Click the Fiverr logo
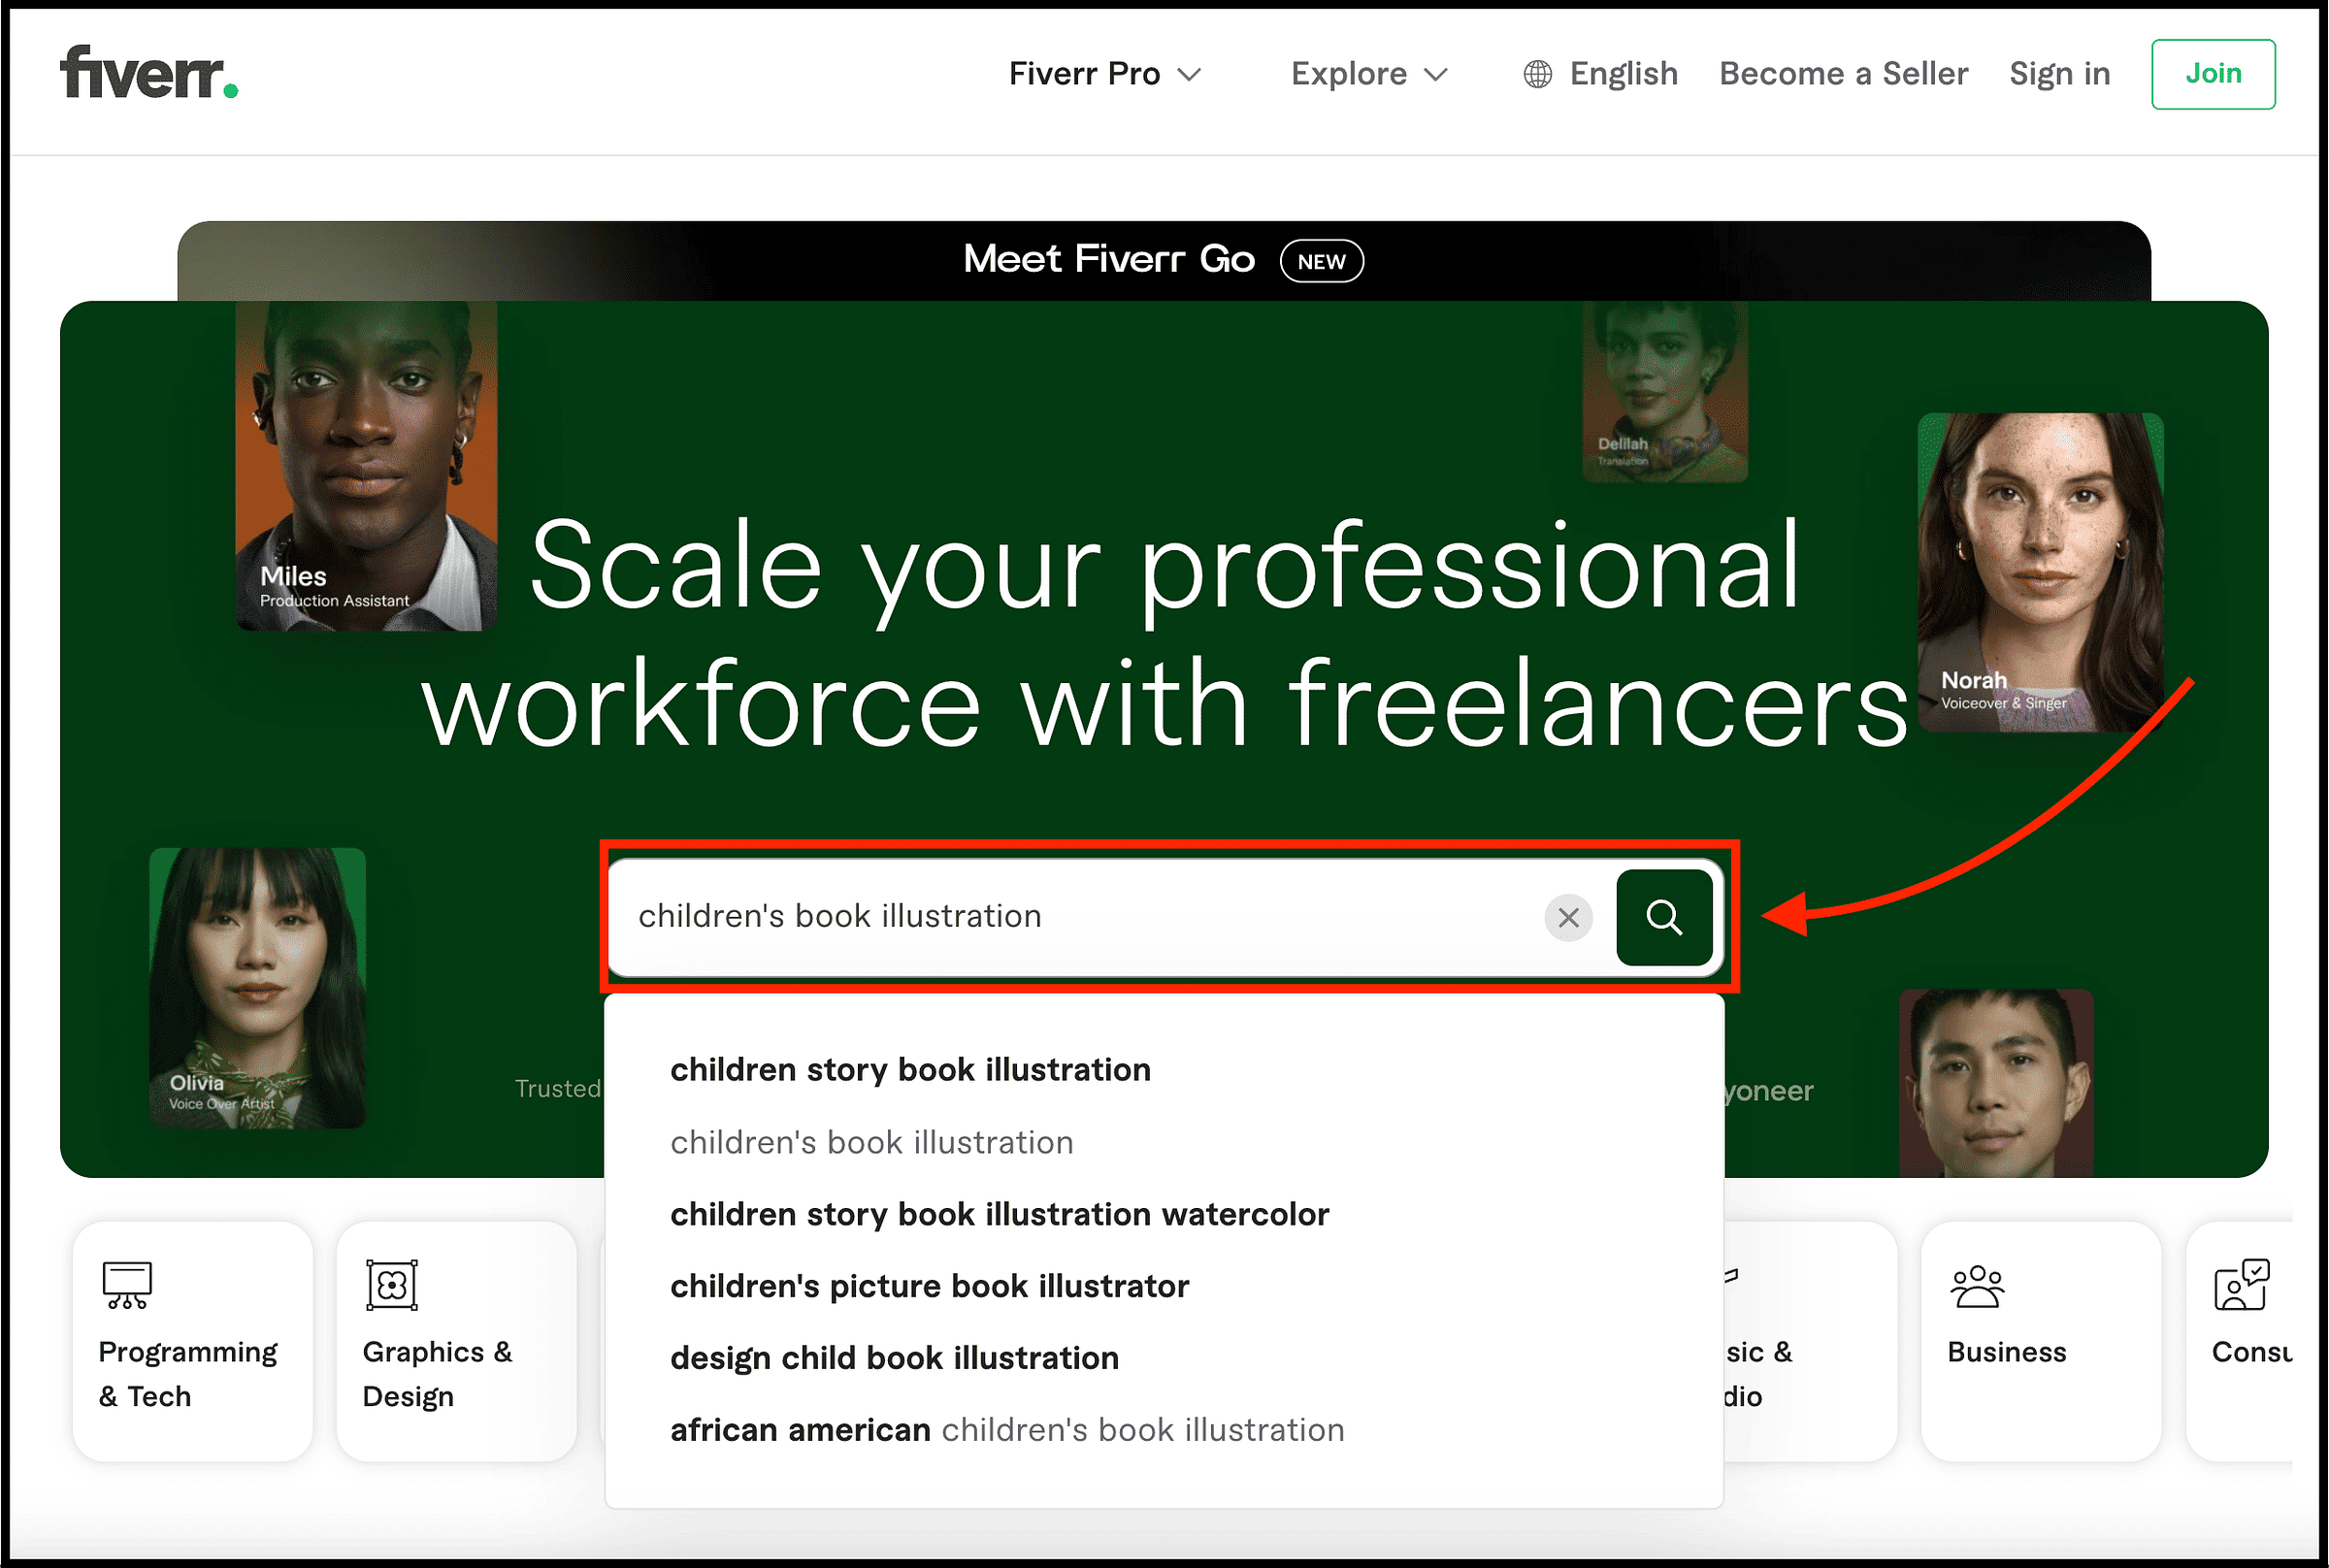2329x1568 pixels. point(149,73)
